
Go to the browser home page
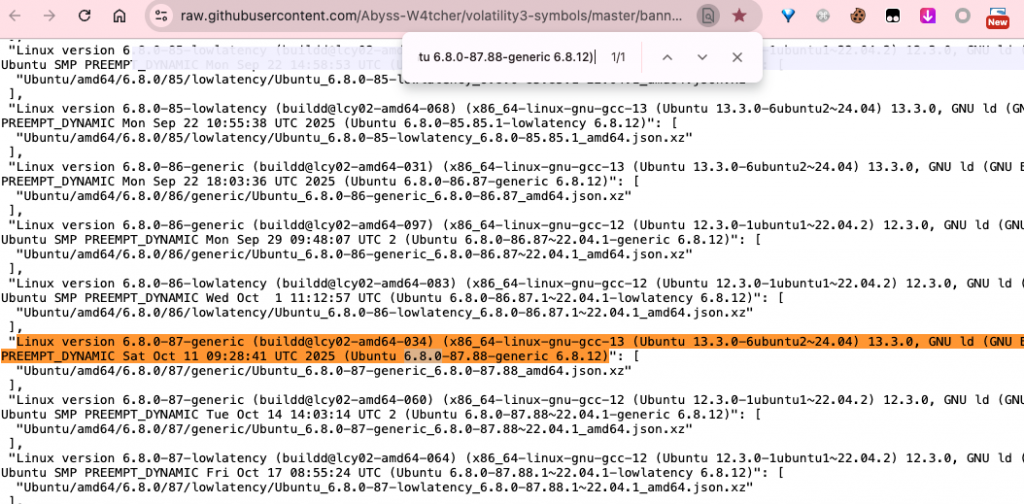(119, 16)
